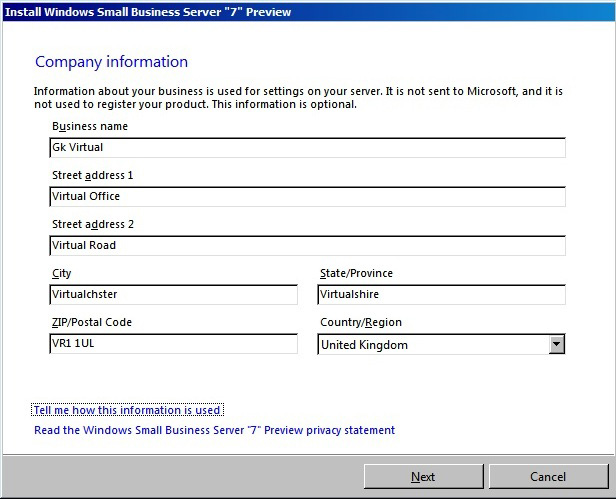This screenshot has width=616, height=499.
Task: Click the City field containing Virtualchster
Action: pyautogui.click(x=173, y=295)
